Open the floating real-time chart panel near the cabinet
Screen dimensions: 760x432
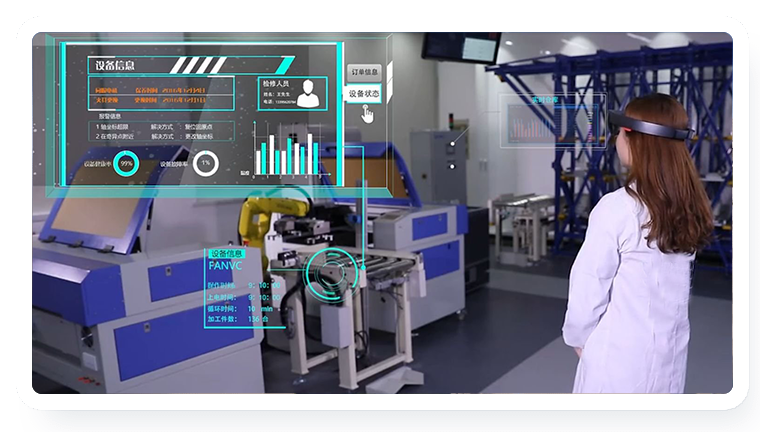(x=552, y=121)
